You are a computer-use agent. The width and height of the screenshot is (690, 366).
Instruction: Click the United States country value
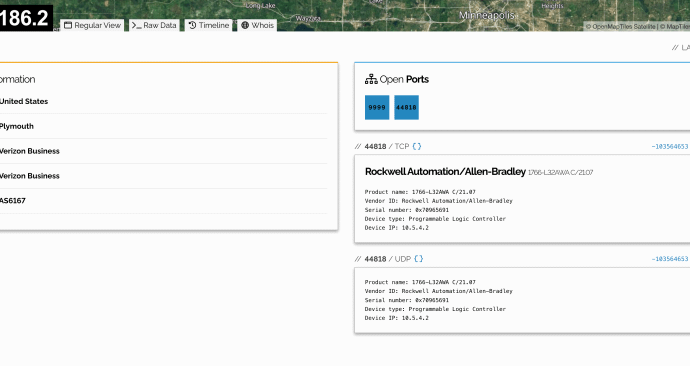pos(24,101)
